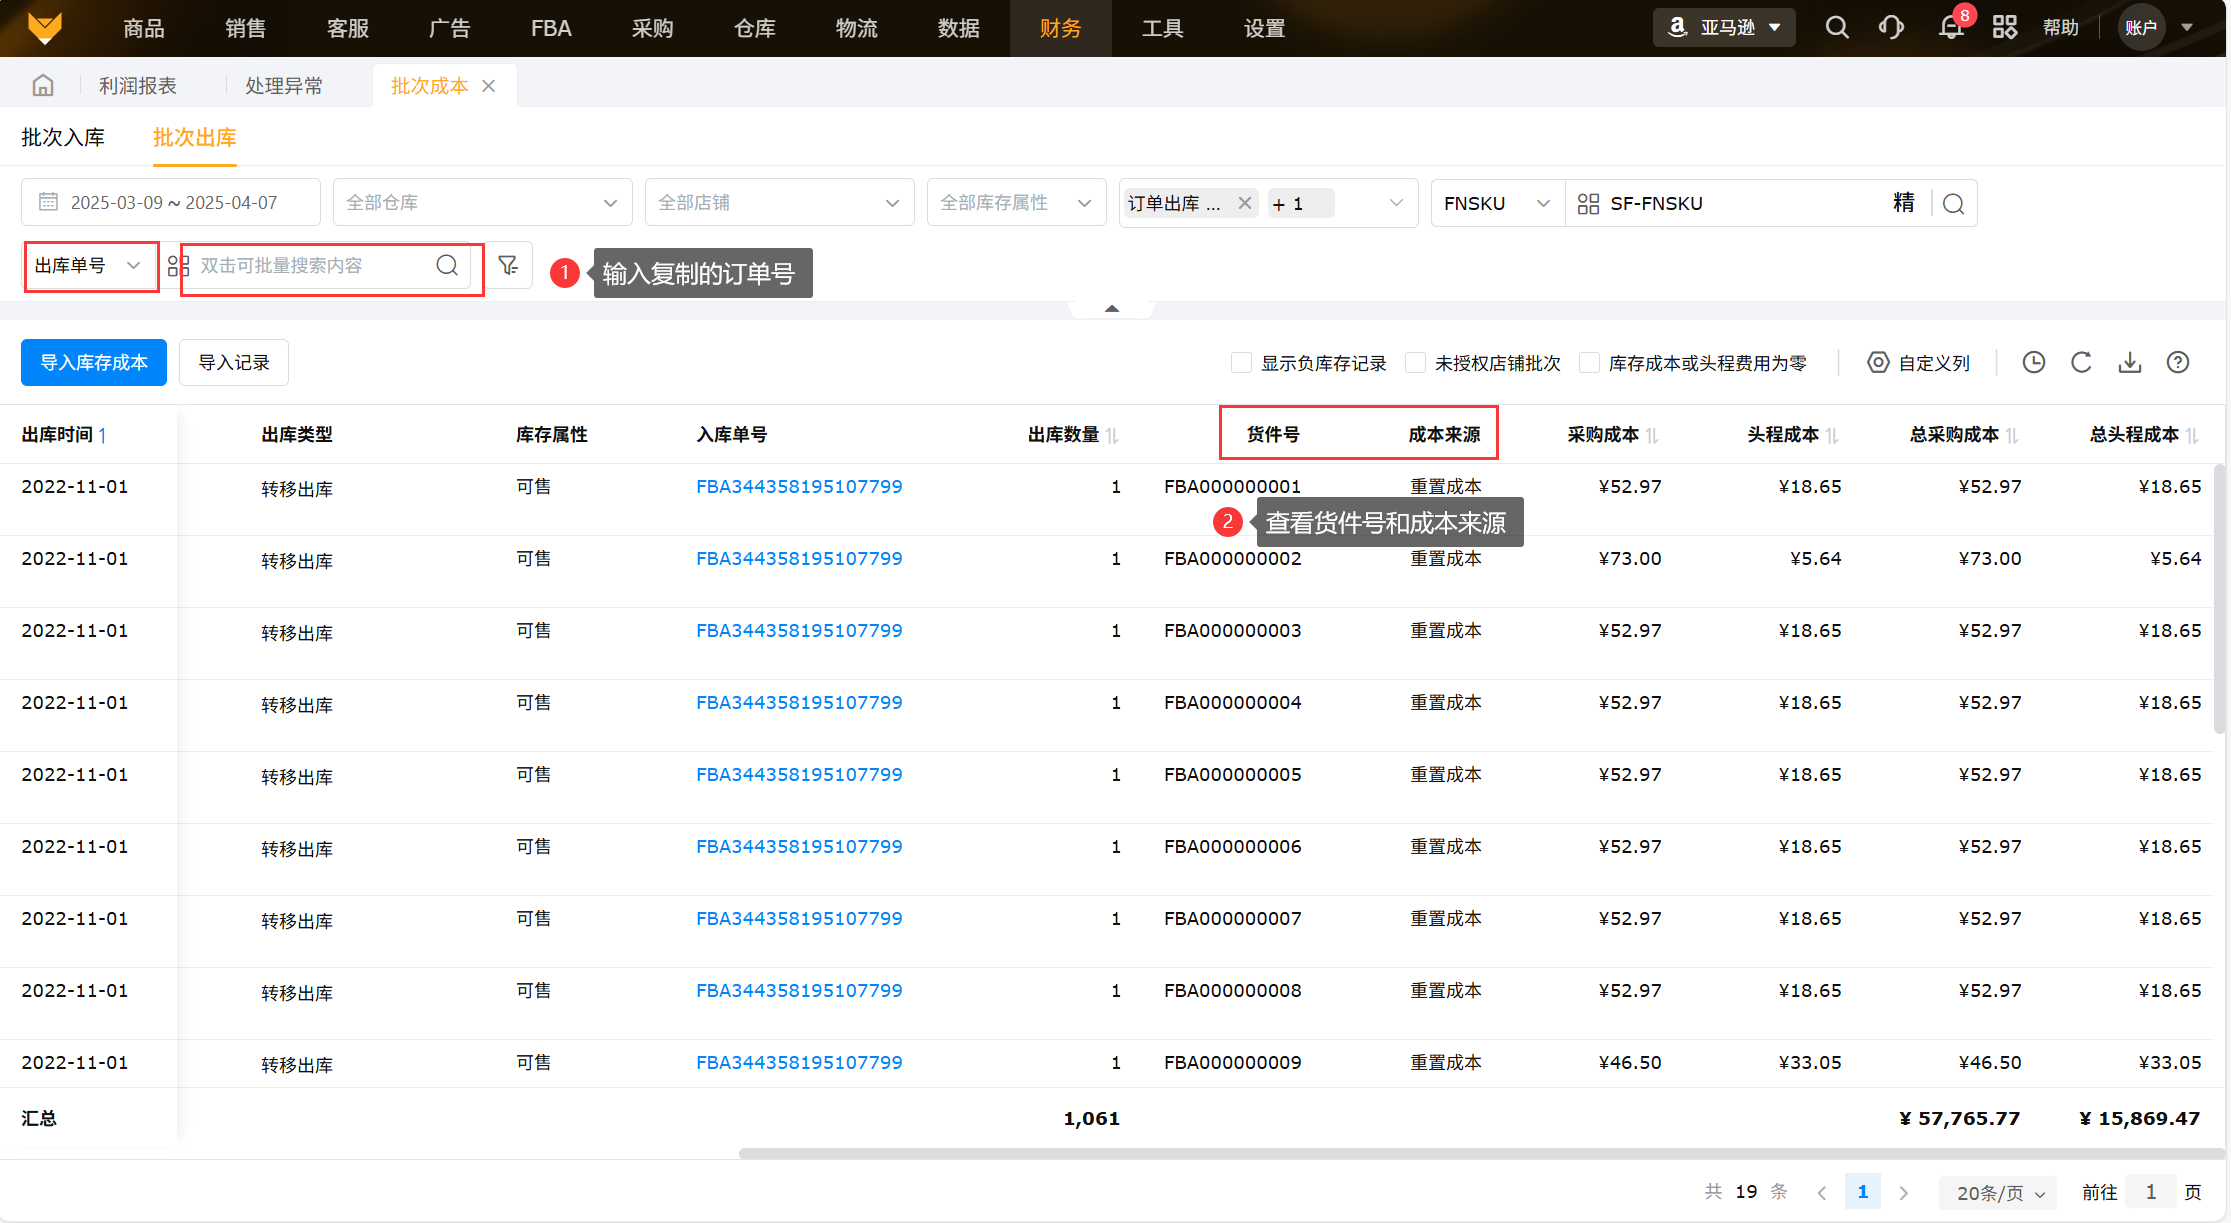Open the advanced filter funnel icon
The image size is (2231, 1223).
508,265
